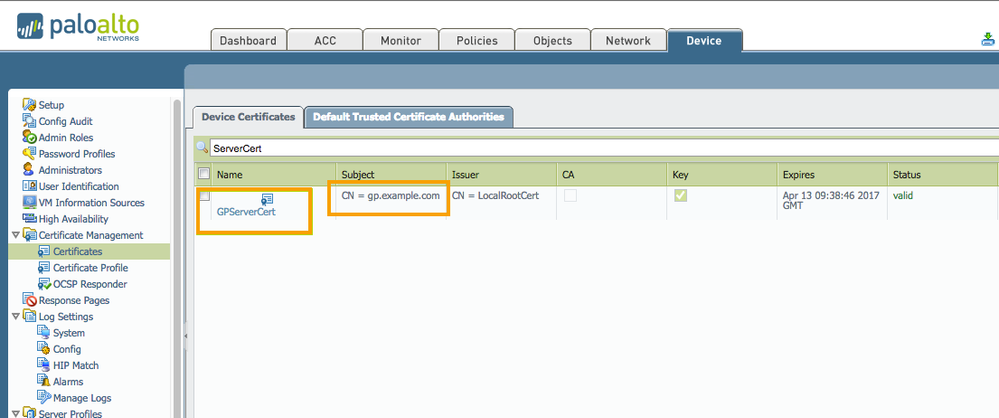Click the Alarms icon
Viewport: 999px width, 418px height.
[x=44, y=382]
